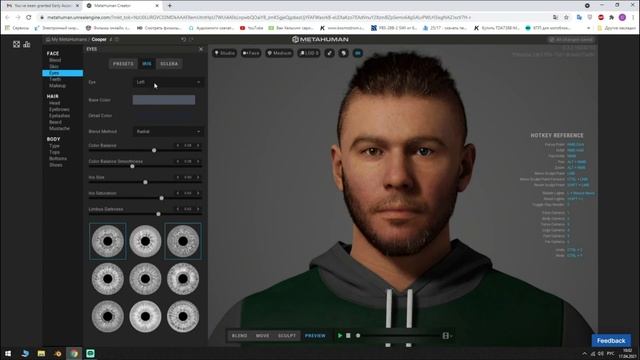
Task: Select the Shoes item under Body
Action: click(x=56, y=165)
